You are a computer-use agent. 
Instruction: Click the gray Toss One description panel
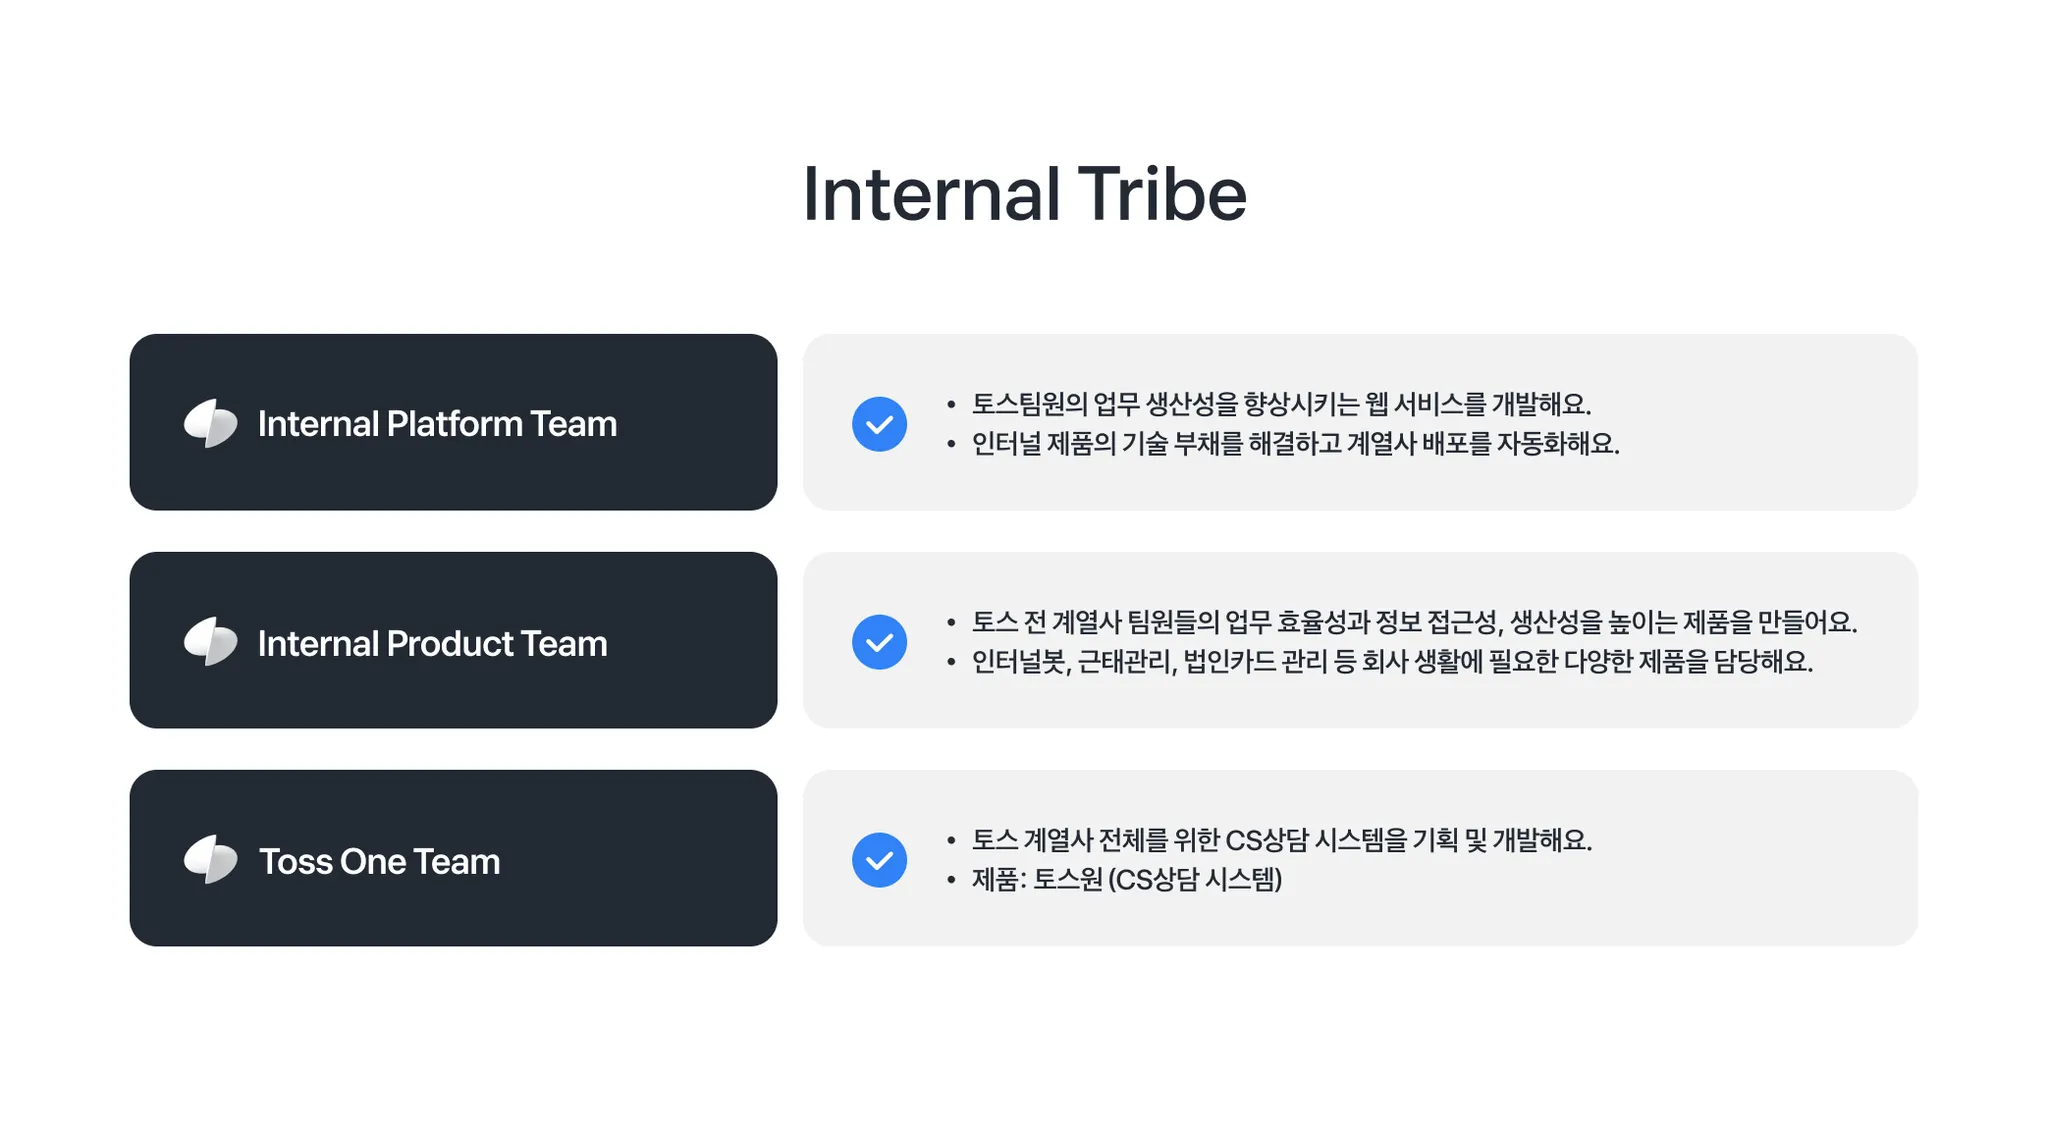point(1360,858)
